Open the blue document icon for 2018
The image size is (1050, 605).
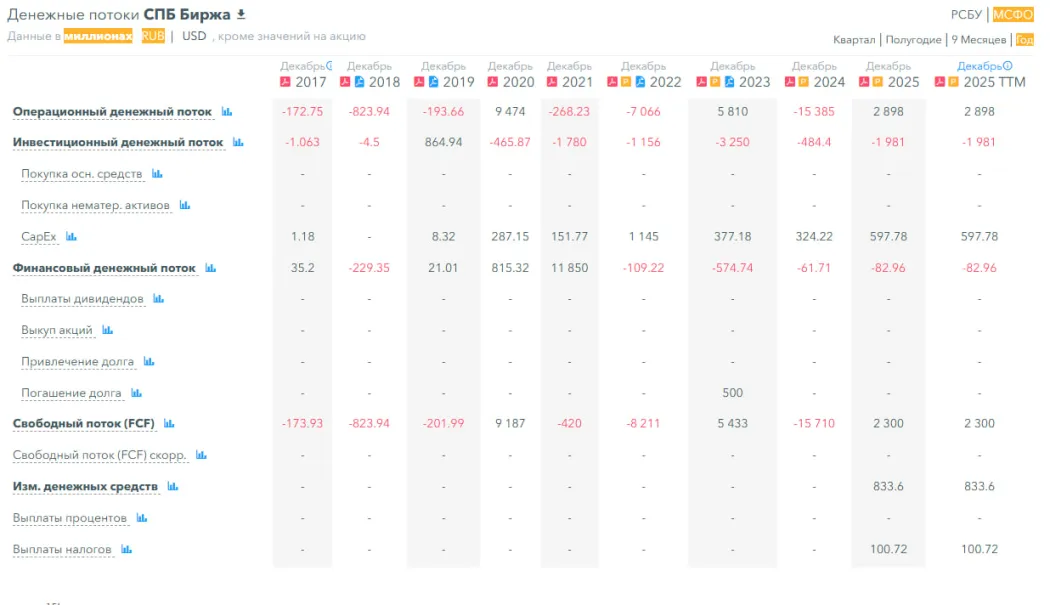click(x=360, y=82)
